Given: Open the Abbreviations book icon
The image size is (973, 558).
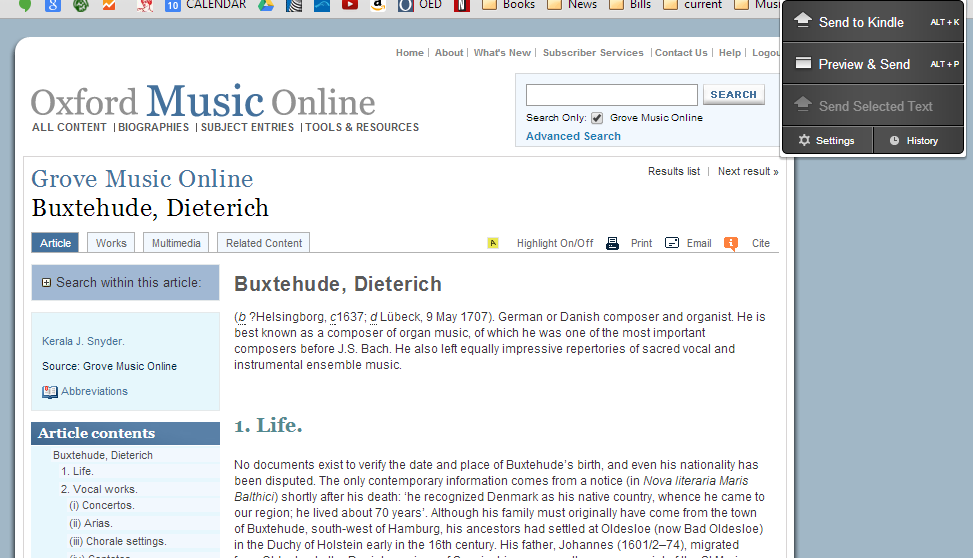Looking at the screenshot, I should coord(50,392).
